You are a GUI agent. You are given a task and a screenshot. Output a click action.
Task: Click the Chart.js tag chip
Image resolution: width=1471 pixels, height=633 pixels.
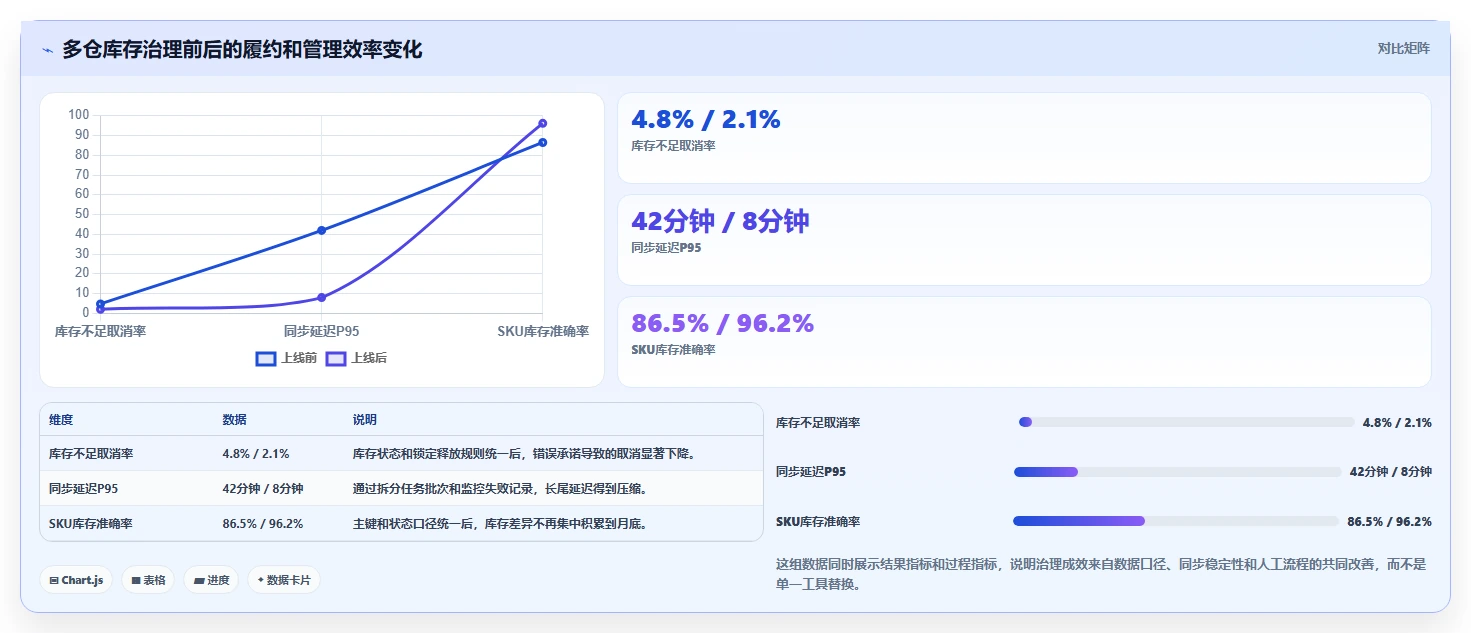[x=76, y=580]
